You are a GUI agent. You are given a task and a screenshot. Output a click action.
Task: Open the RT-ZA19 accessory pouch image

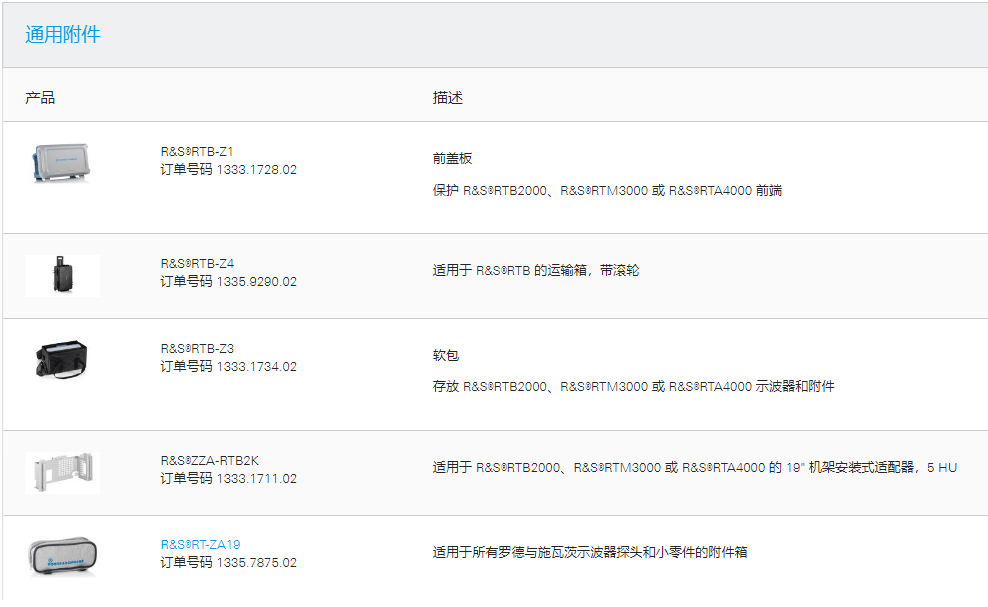[x=62, y=555]
